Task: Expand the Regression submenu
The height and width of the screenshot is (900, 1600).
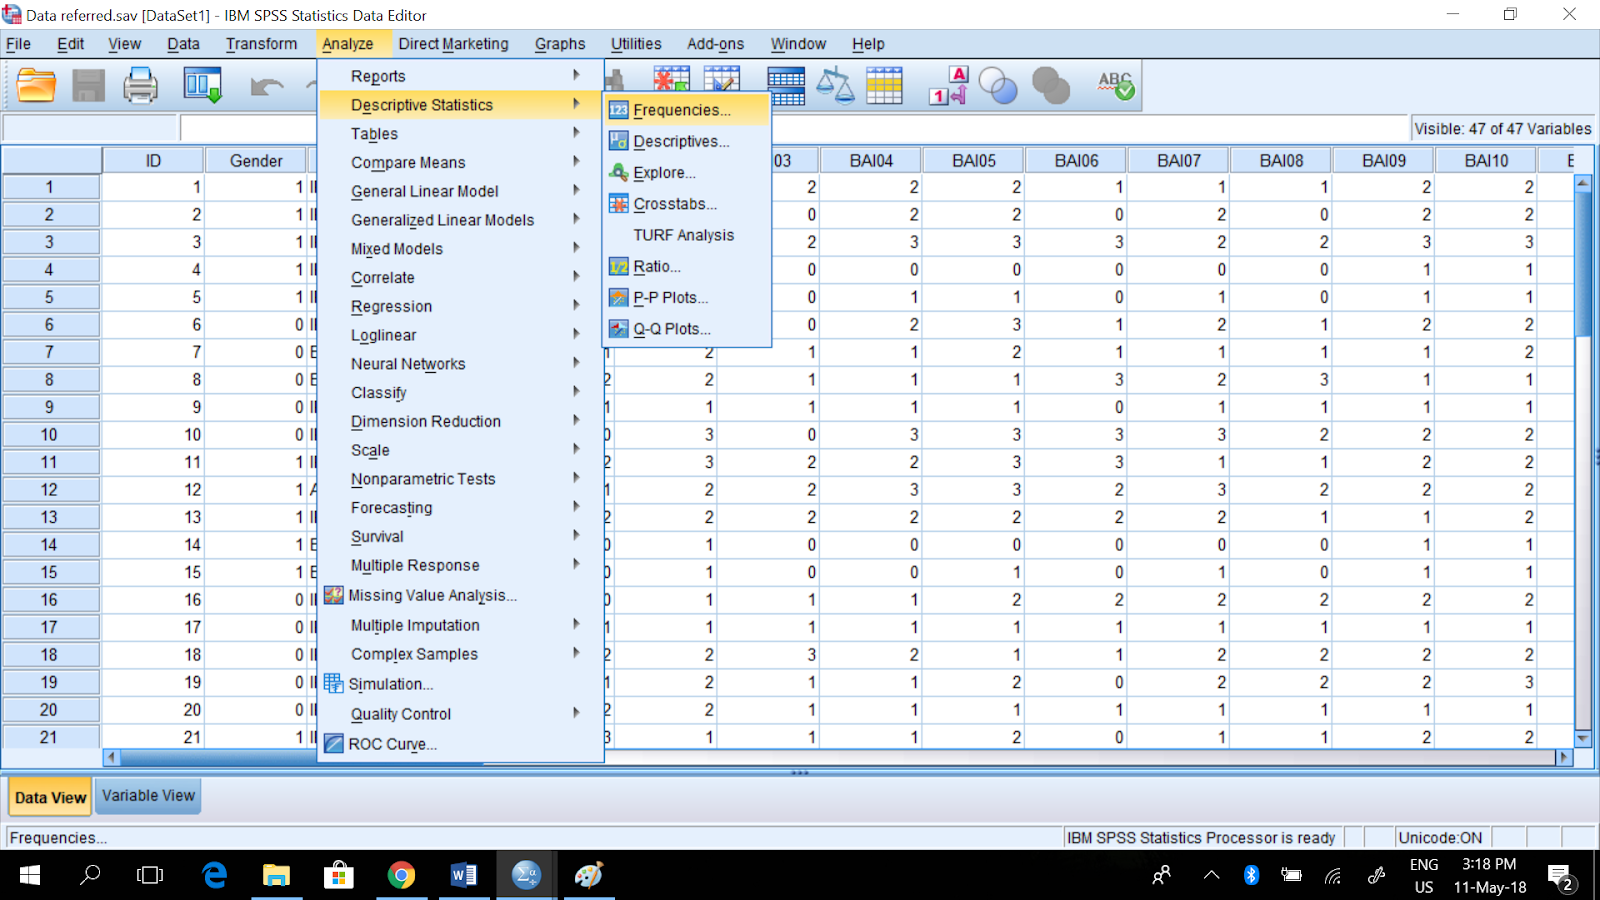Action: pos(461,306)
